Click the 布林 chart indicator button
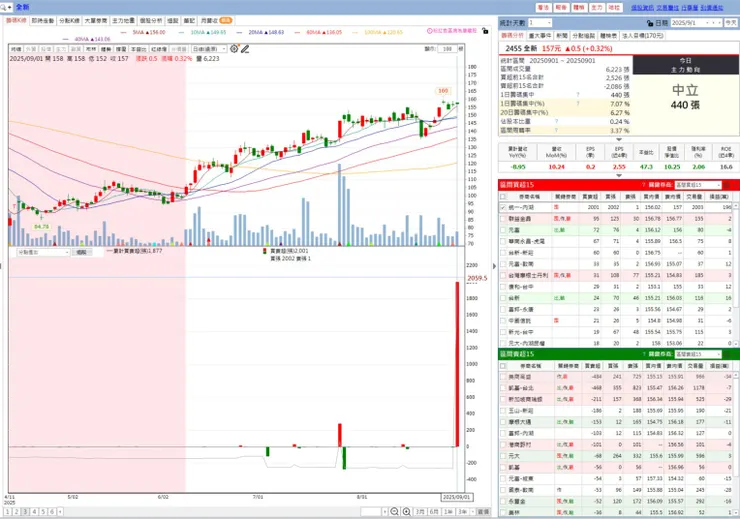Image resolution: width=740 pixels, height=519 pixels. click(91, 49)
